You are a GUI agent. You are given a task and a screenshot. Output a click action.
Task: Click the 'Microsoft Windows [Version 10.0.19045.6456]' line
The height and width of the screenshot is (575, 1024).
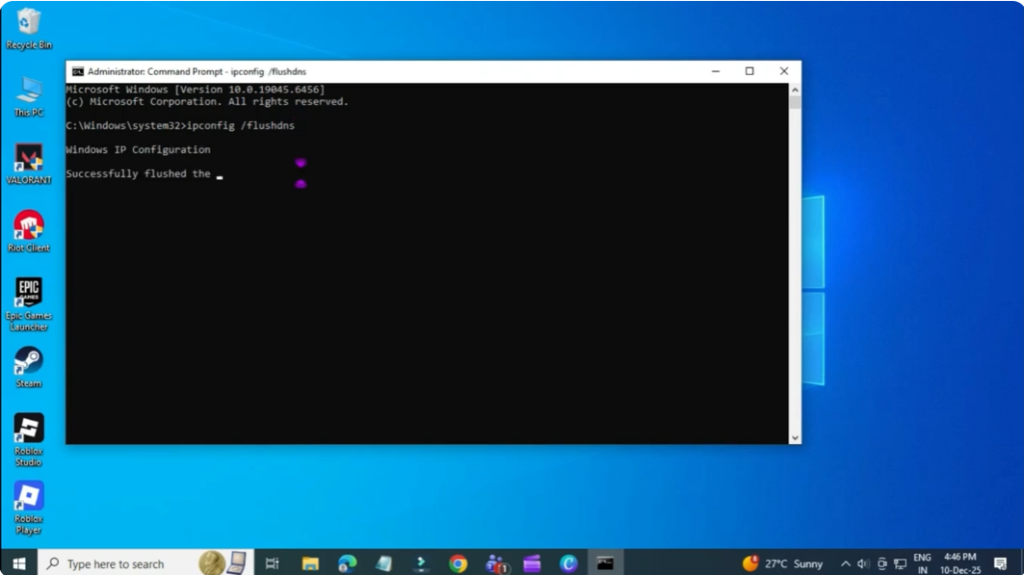point(195,90)
